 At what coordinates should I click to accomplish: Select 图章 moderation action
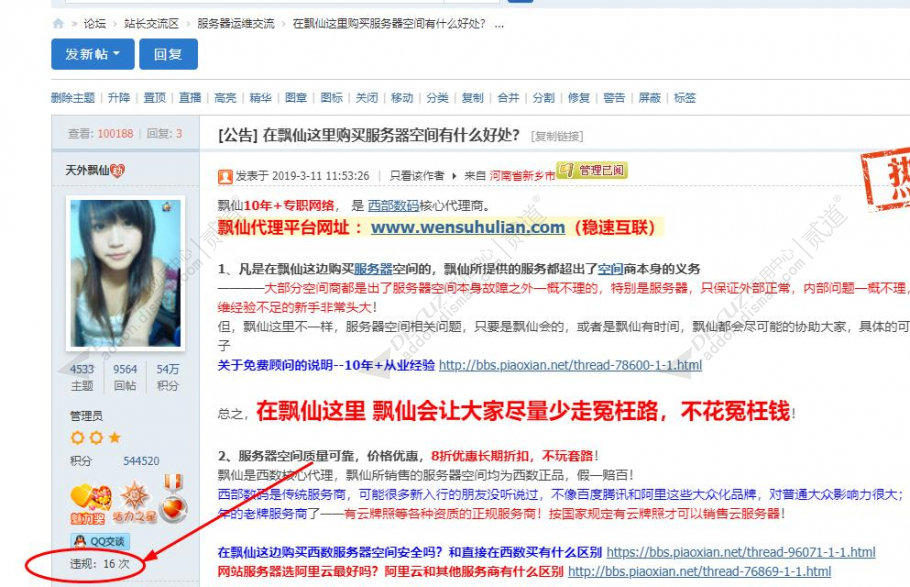pos(296,98)
